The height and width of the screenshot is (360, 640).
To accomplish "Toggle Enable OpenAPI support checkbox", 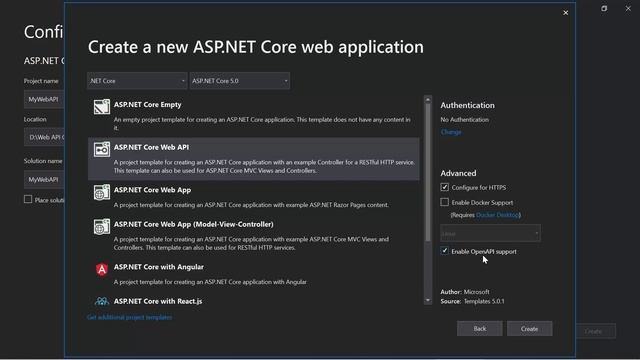I will click(x=444, y=251).
